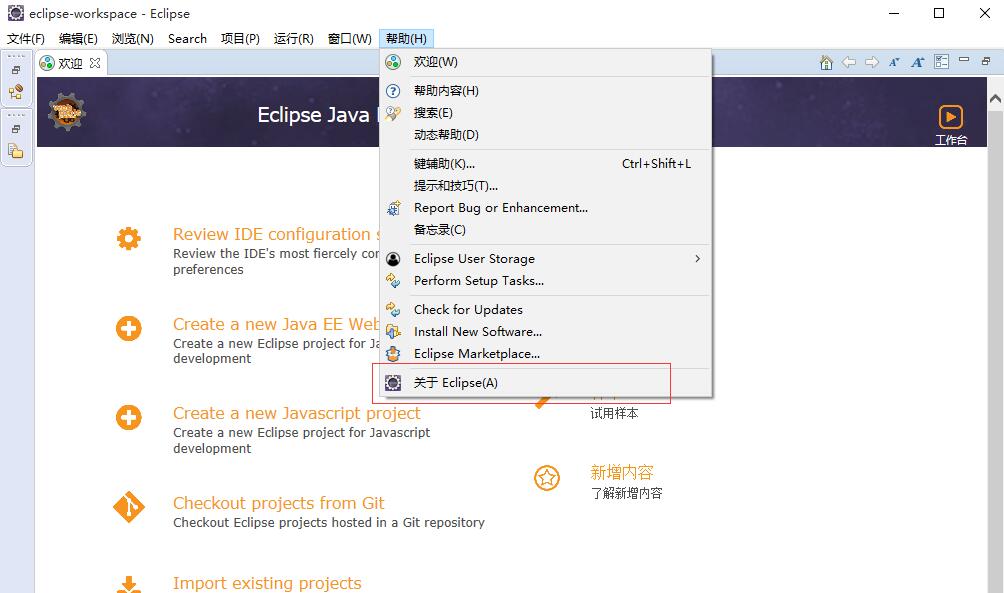Click plus icon beside Java EE Web project
This screenshot has height=593, width=1004.
(x=129, y=329)
